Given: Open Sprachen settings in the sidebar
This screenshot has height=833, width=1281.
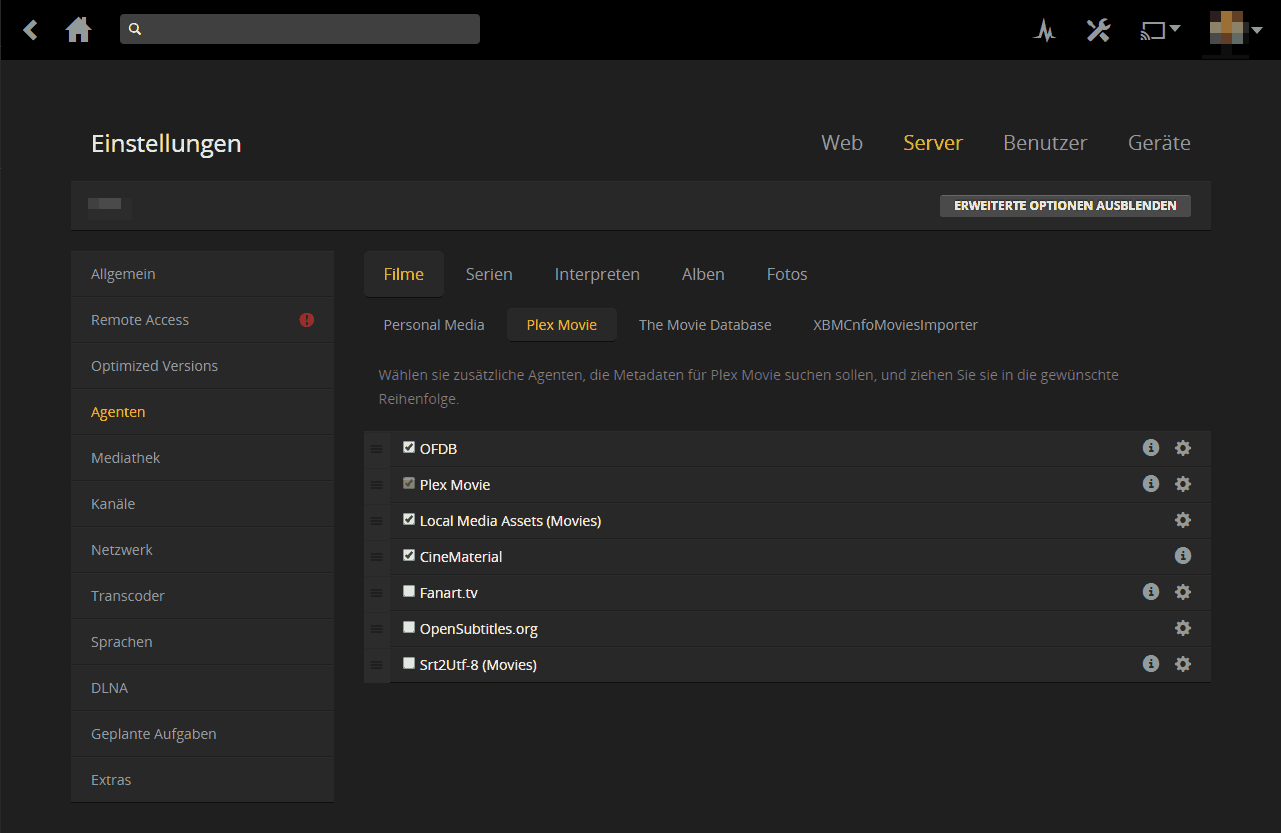Looking at the screenshot, I should coord(202,642).
